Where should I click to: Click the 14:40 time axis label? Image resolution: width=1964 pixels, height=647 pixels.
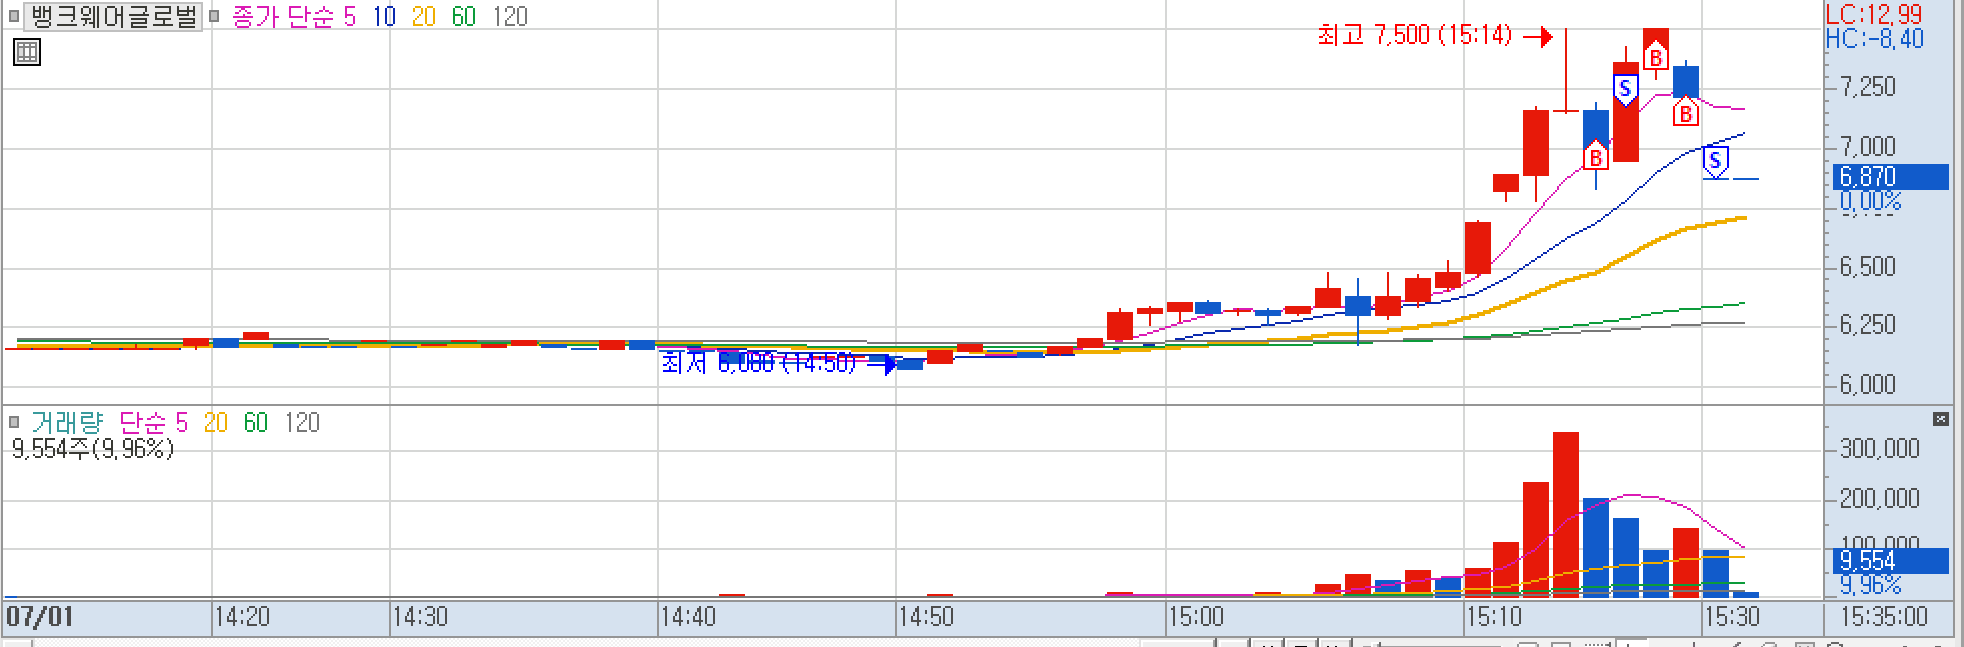tap(688, 617)
